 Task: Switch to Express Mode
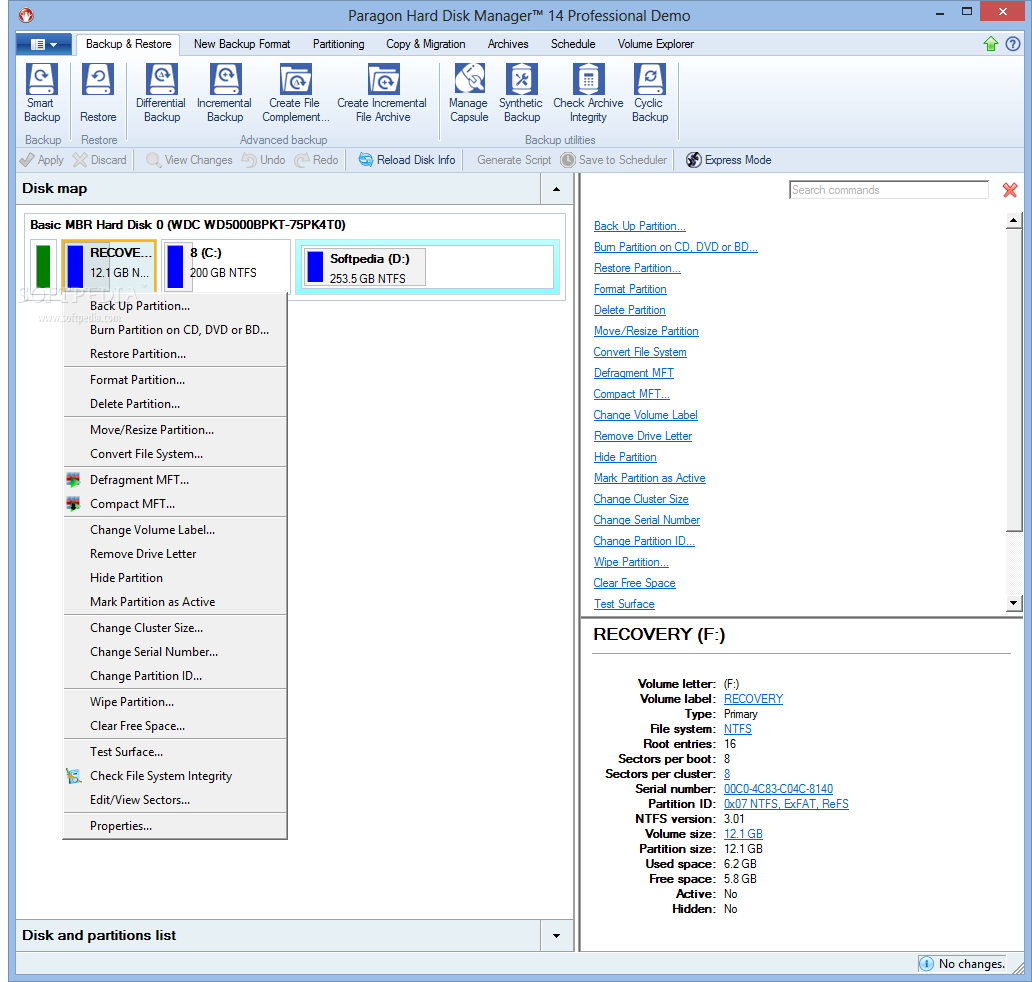click(729, 160)
